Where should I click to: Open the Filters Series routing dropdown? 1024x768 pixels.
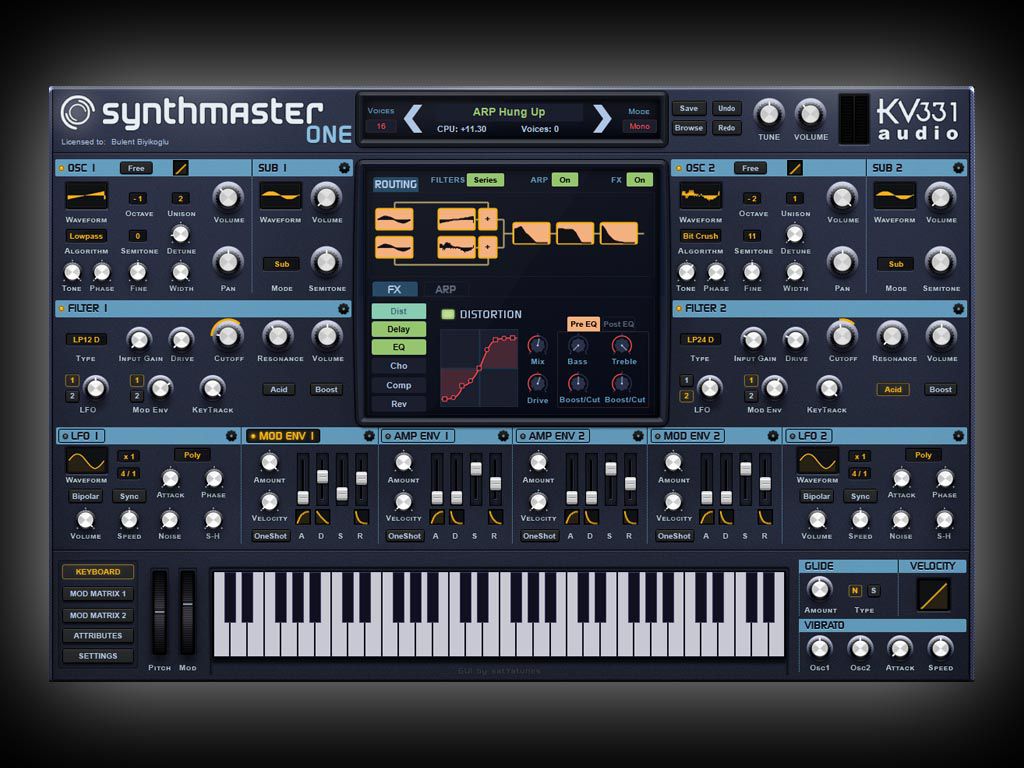coord(485,180)
